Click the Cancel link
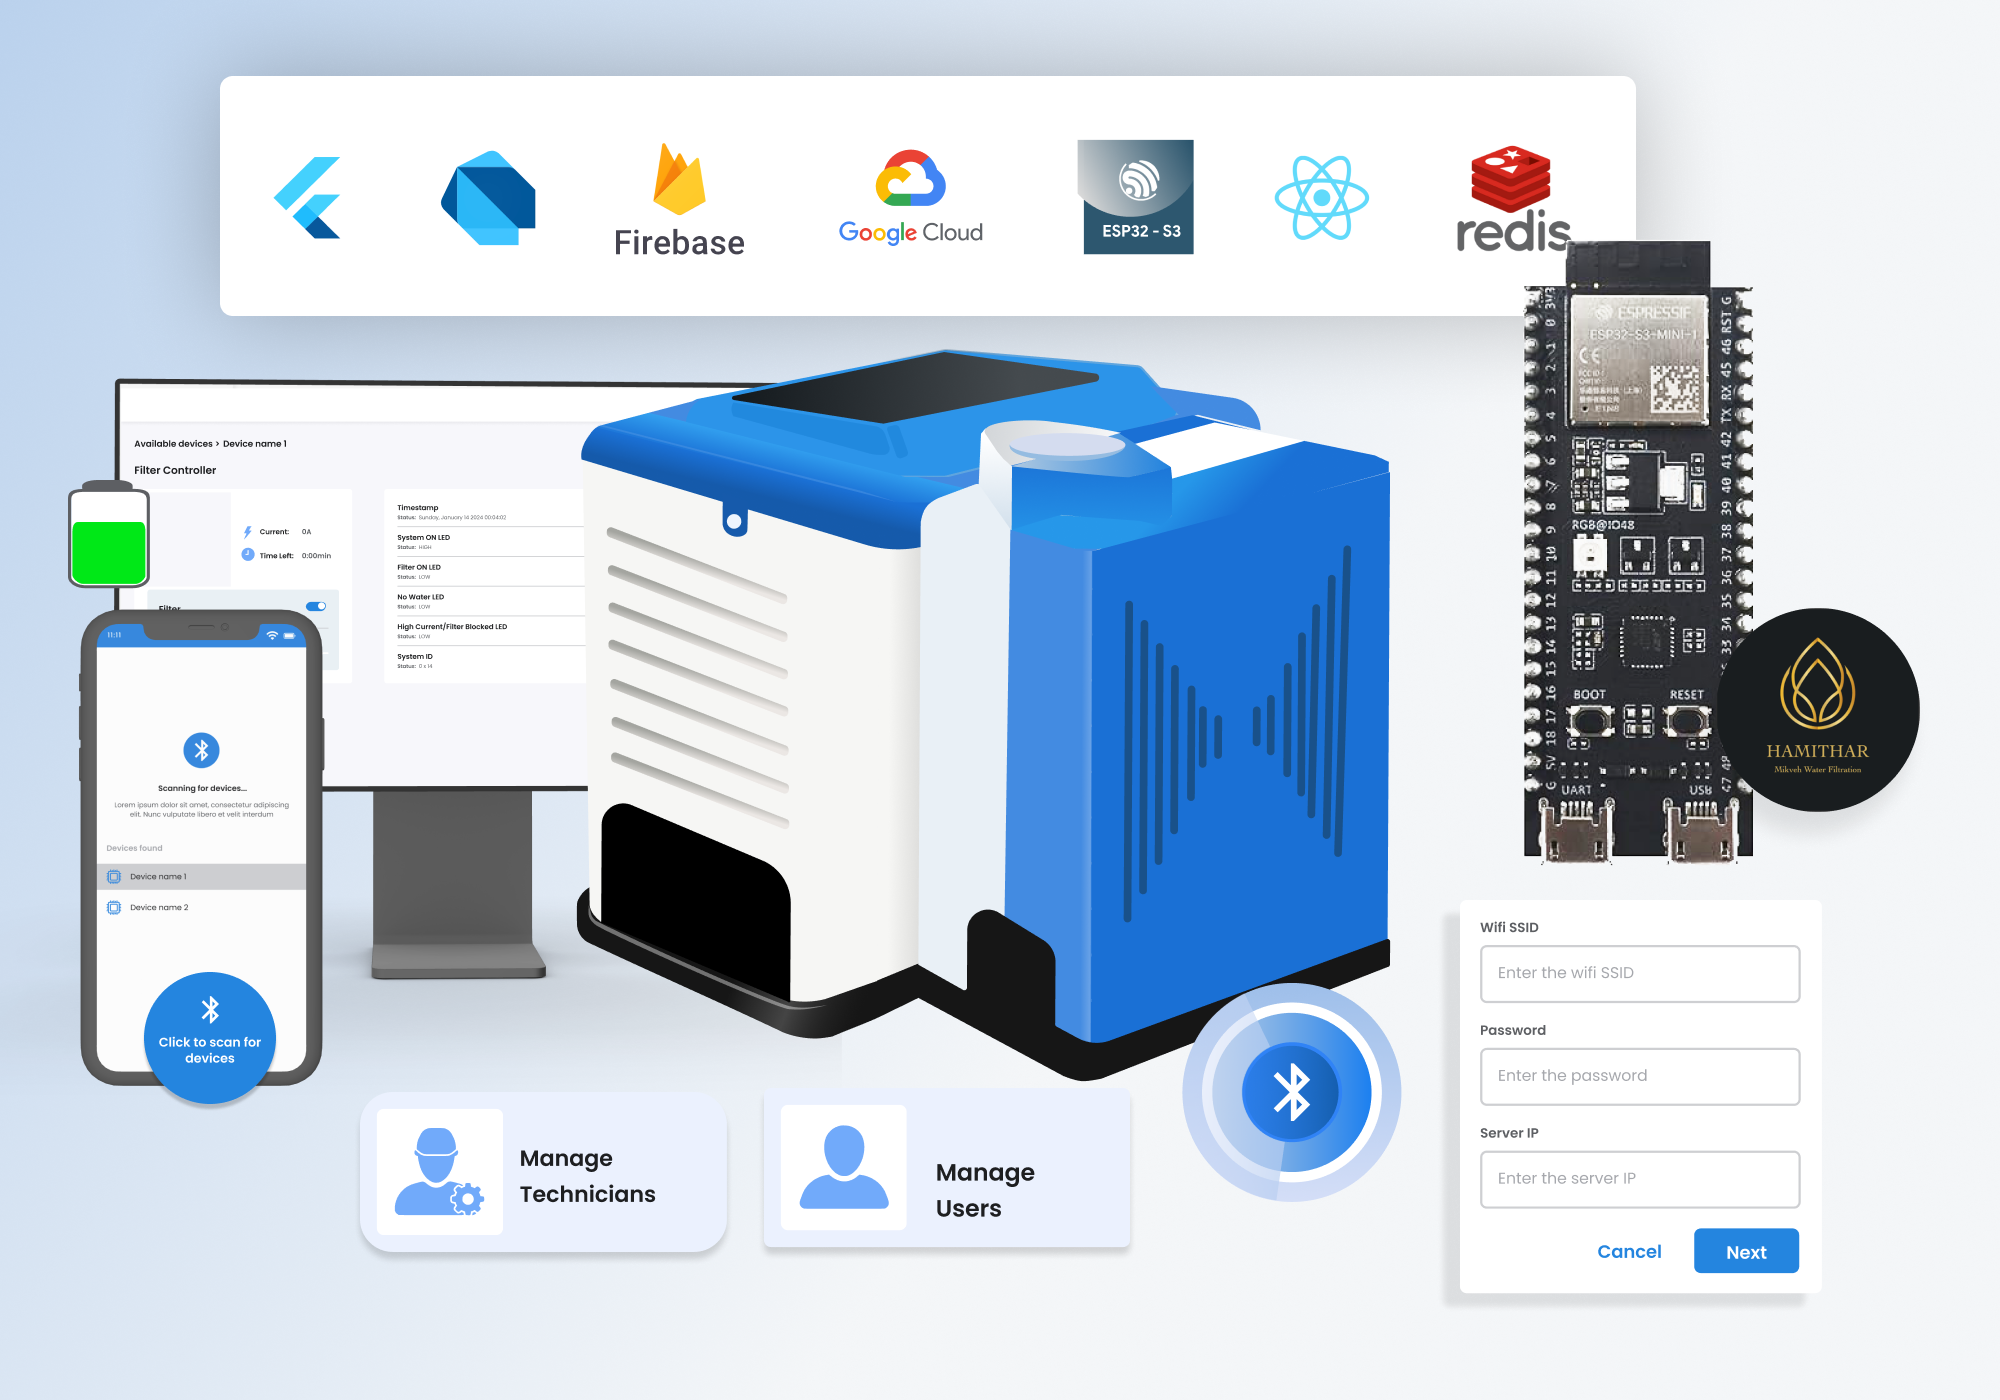 (x=1628, y=1252)
